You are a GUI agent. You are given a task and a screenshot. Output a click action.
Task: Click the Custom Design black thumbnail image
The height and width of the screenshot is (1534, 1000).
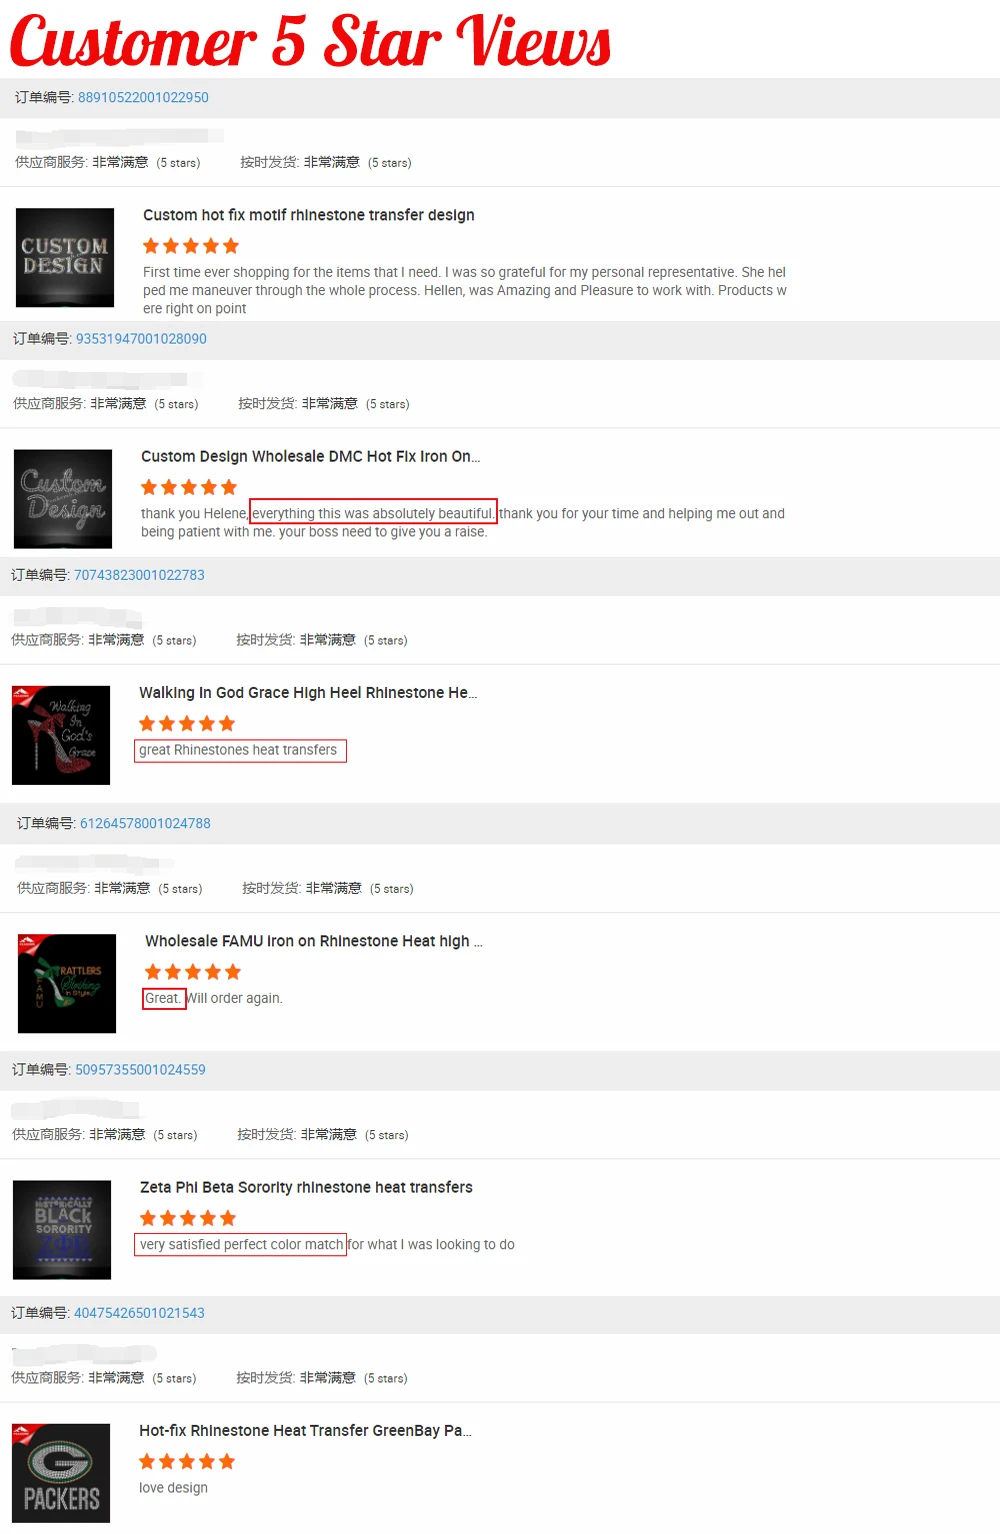[x=65, y=258]
